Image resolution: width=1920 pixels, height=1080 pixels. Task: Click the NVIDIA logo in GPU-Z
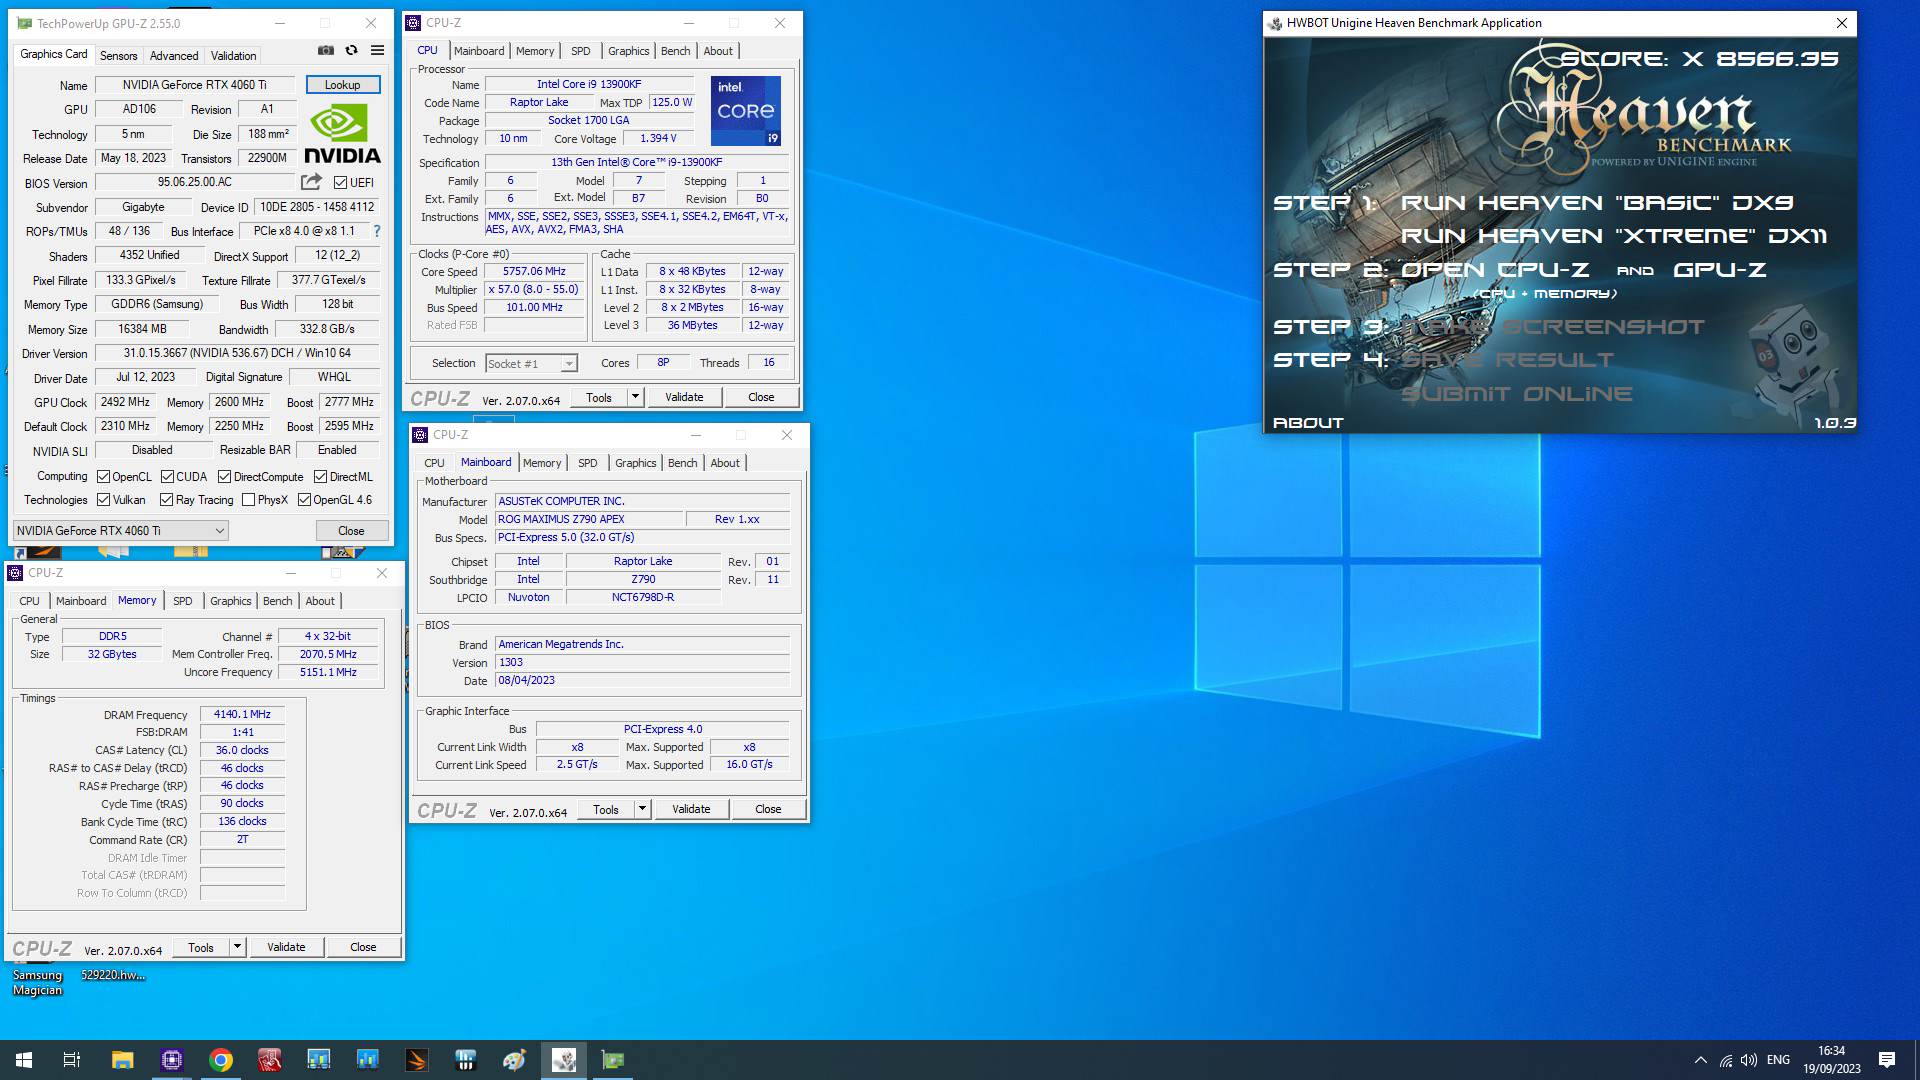[342, 134]
